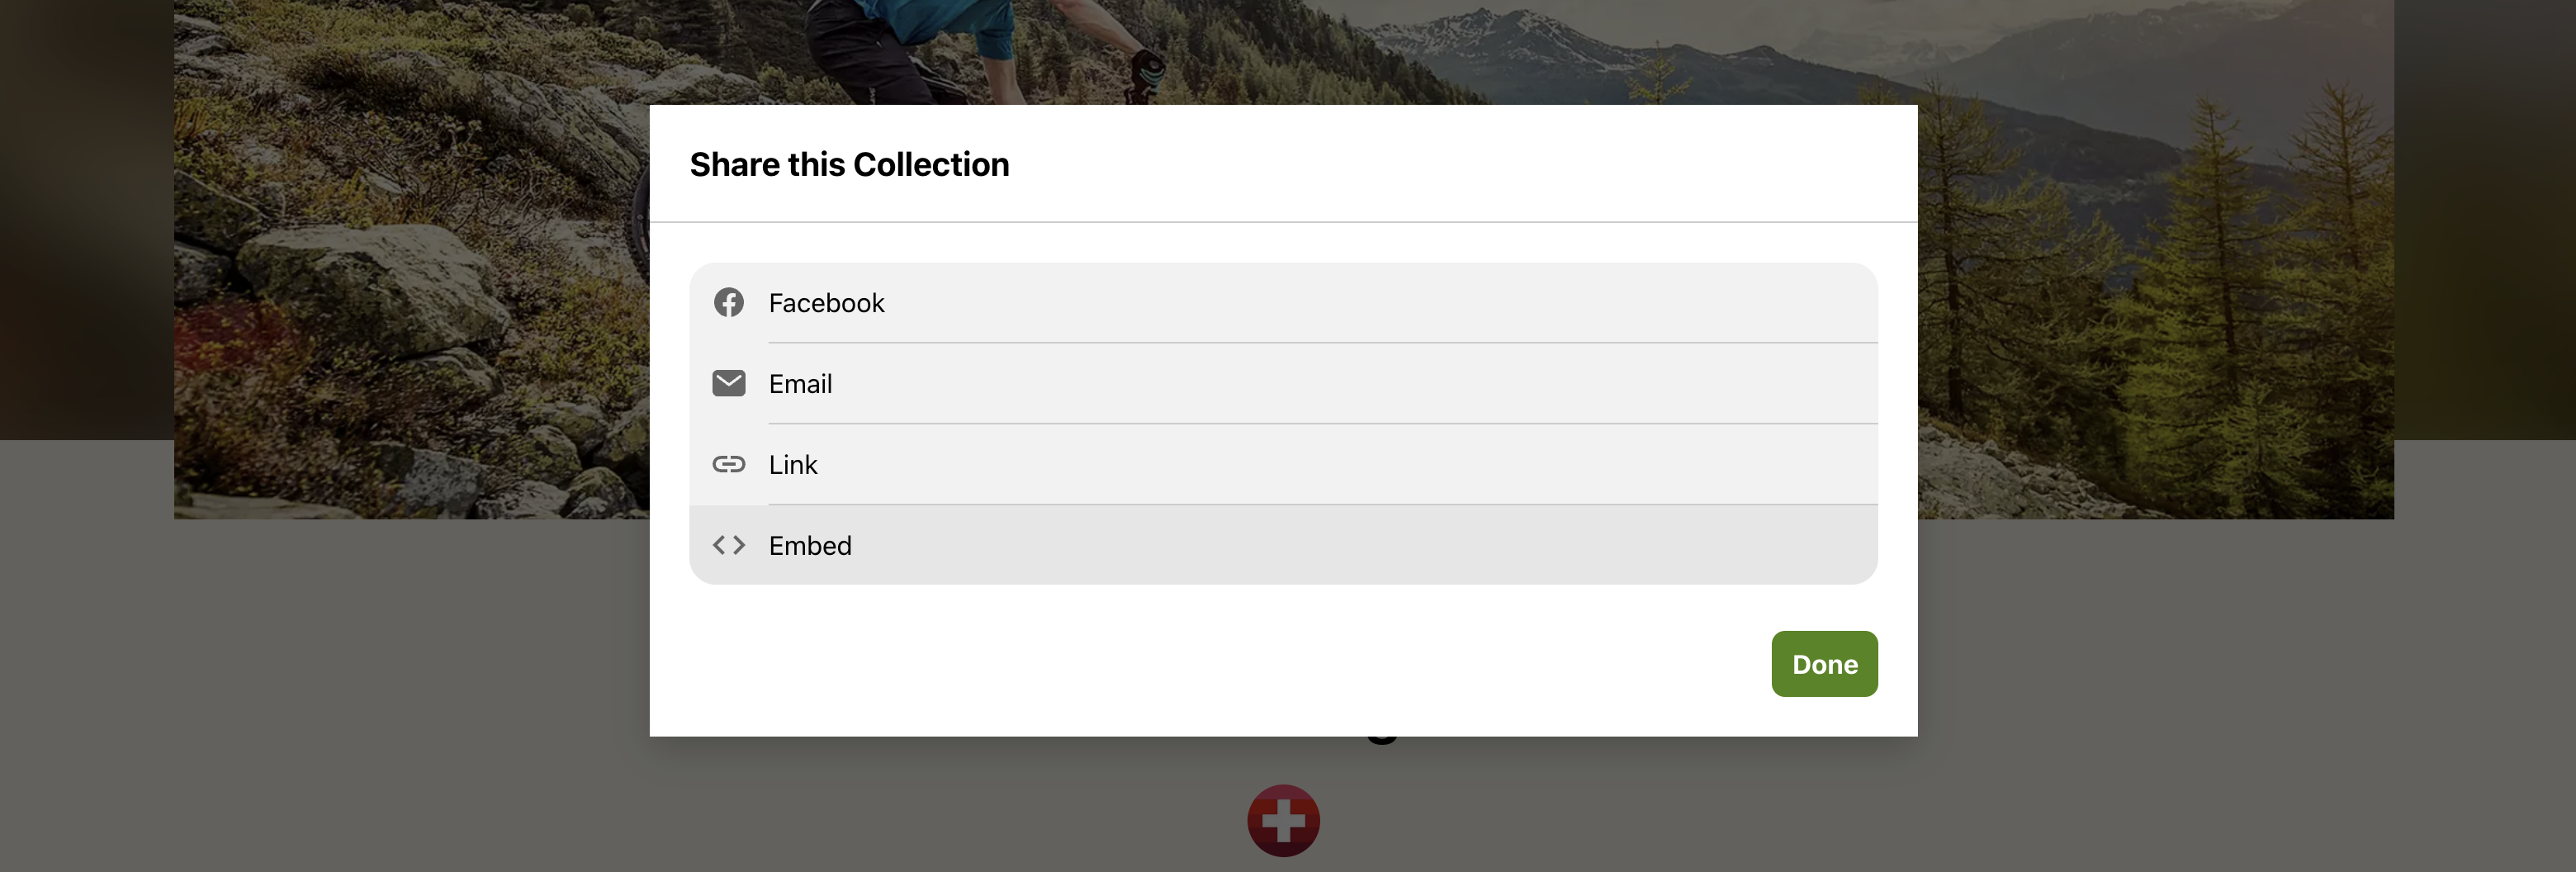Click the white footer area beside Done
Image resolution: width=2576 pixels, height=872 pixels.
(x=1200, y=664)
